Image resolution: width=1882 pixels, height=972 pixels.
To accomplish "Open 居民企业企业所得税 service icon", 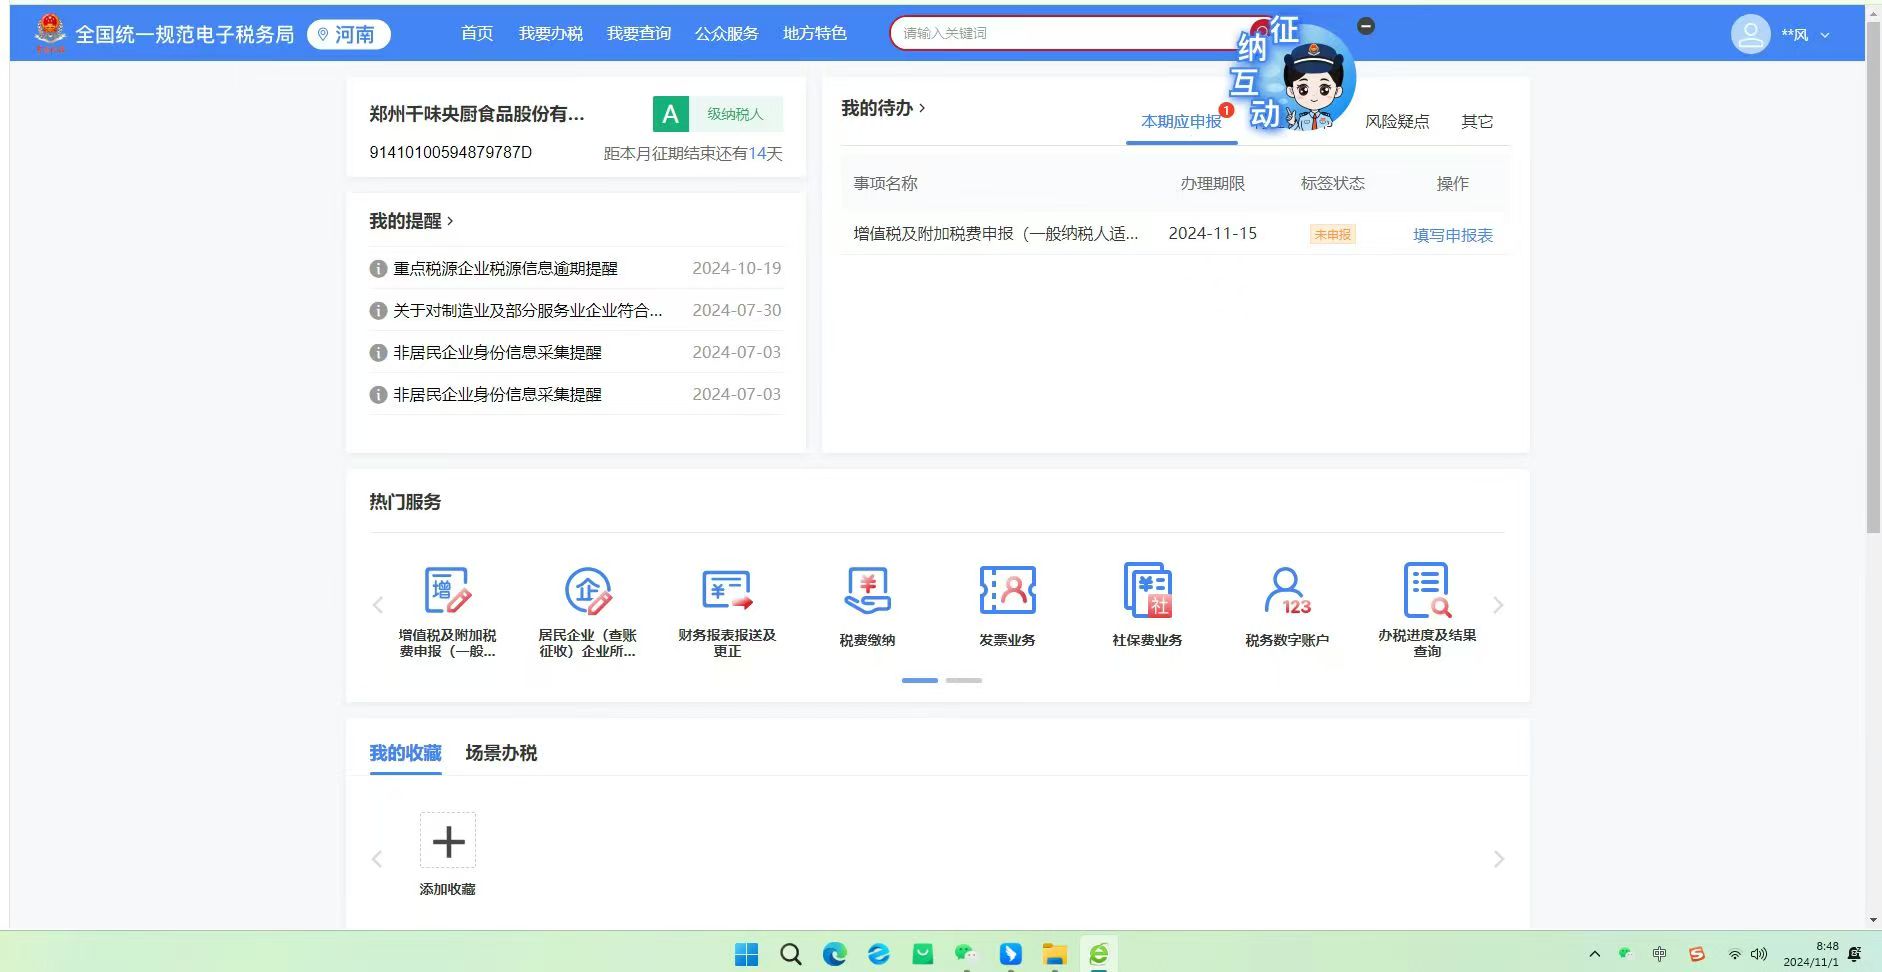I will click(x=587, y=592).
